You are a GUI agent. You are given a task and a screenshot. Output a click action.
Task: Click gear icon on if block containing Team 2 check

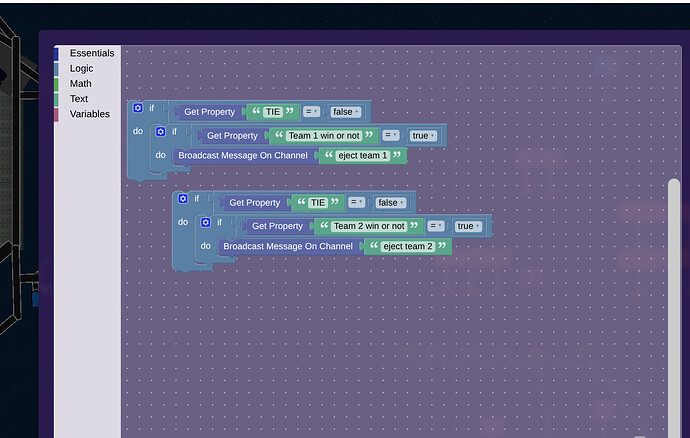click(206, 222)
